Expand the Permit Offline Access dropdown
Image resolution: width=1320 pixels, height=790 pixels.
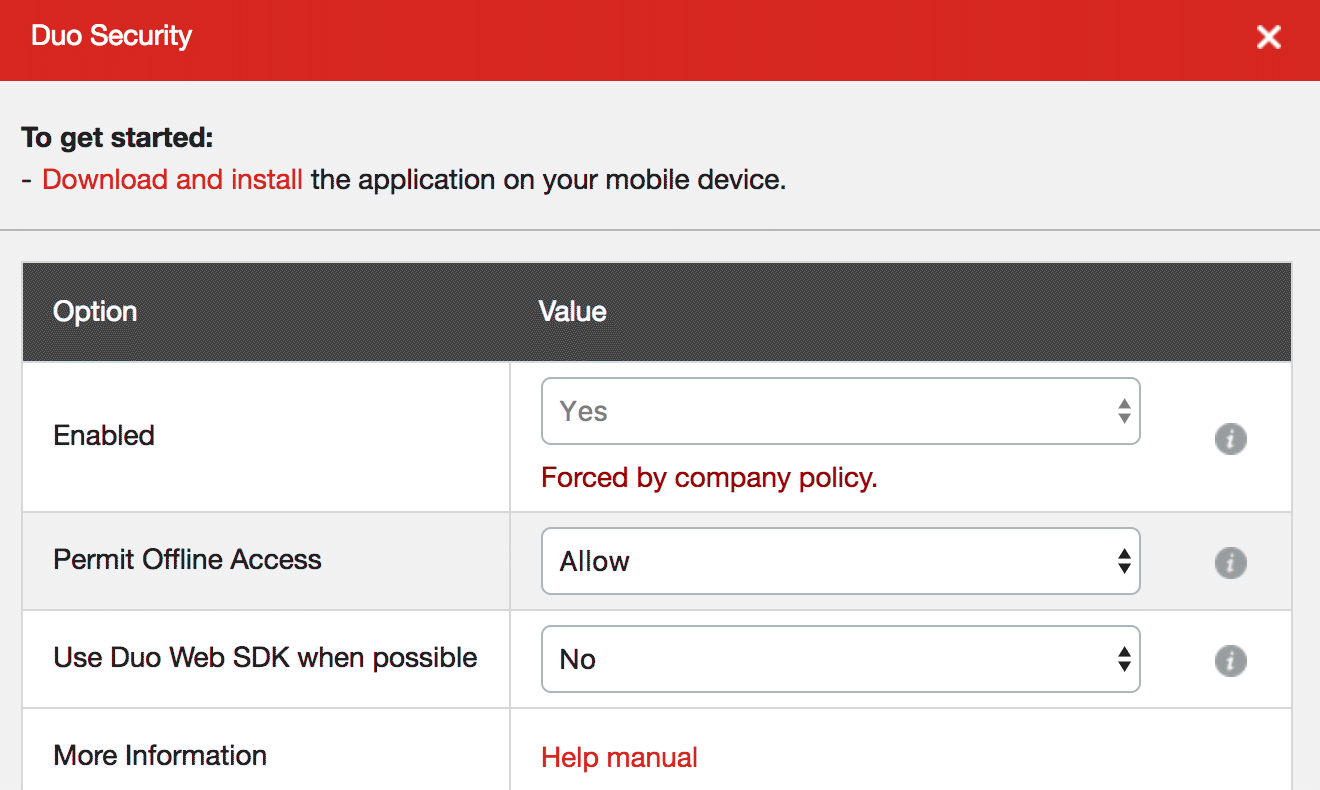coord(839,561)
